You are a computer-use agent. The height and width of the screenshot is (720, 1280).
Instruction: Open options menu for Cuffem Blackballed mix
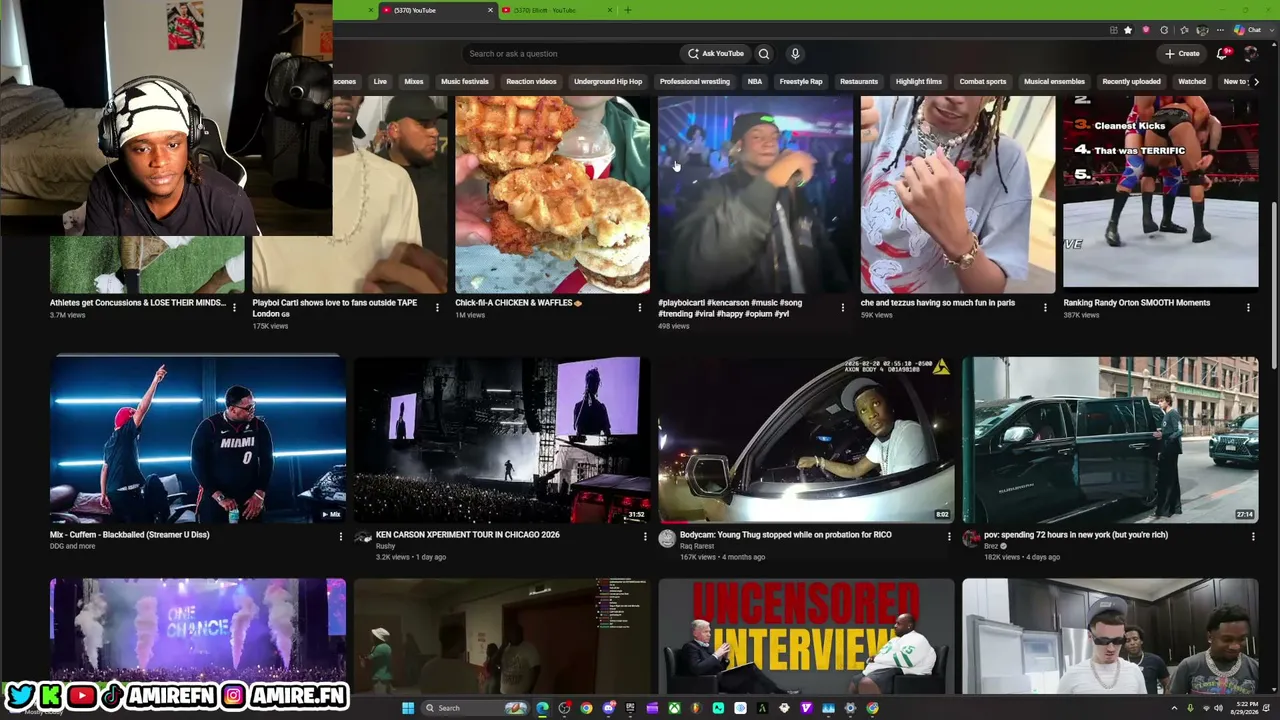(x=340, y=537)
